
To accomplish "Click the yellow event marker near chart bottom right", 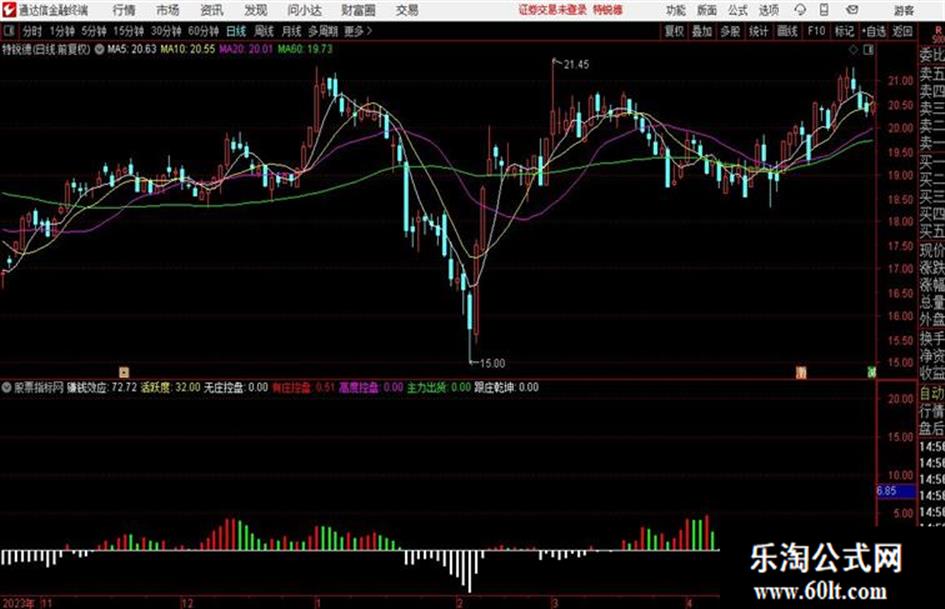I will click(800, 373).
